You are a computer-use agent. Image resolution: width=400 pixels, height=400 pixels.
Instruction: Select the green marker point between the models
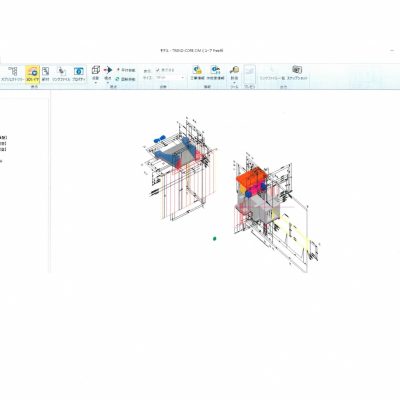click(215, 238)
